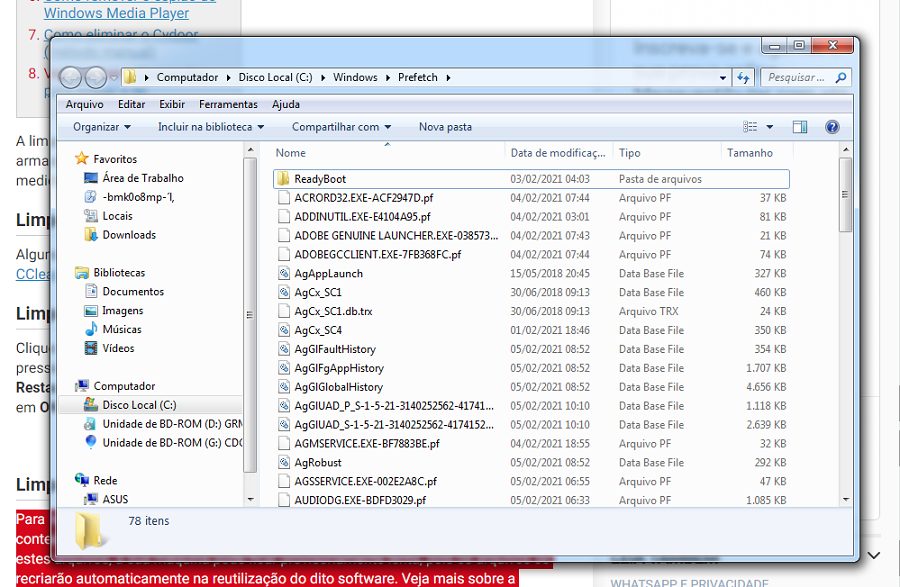Screen dimensions: 900x587
Task: Select ADDINUTIL.EXE-E4104A95.pf file icon
Action: (284, 217)
